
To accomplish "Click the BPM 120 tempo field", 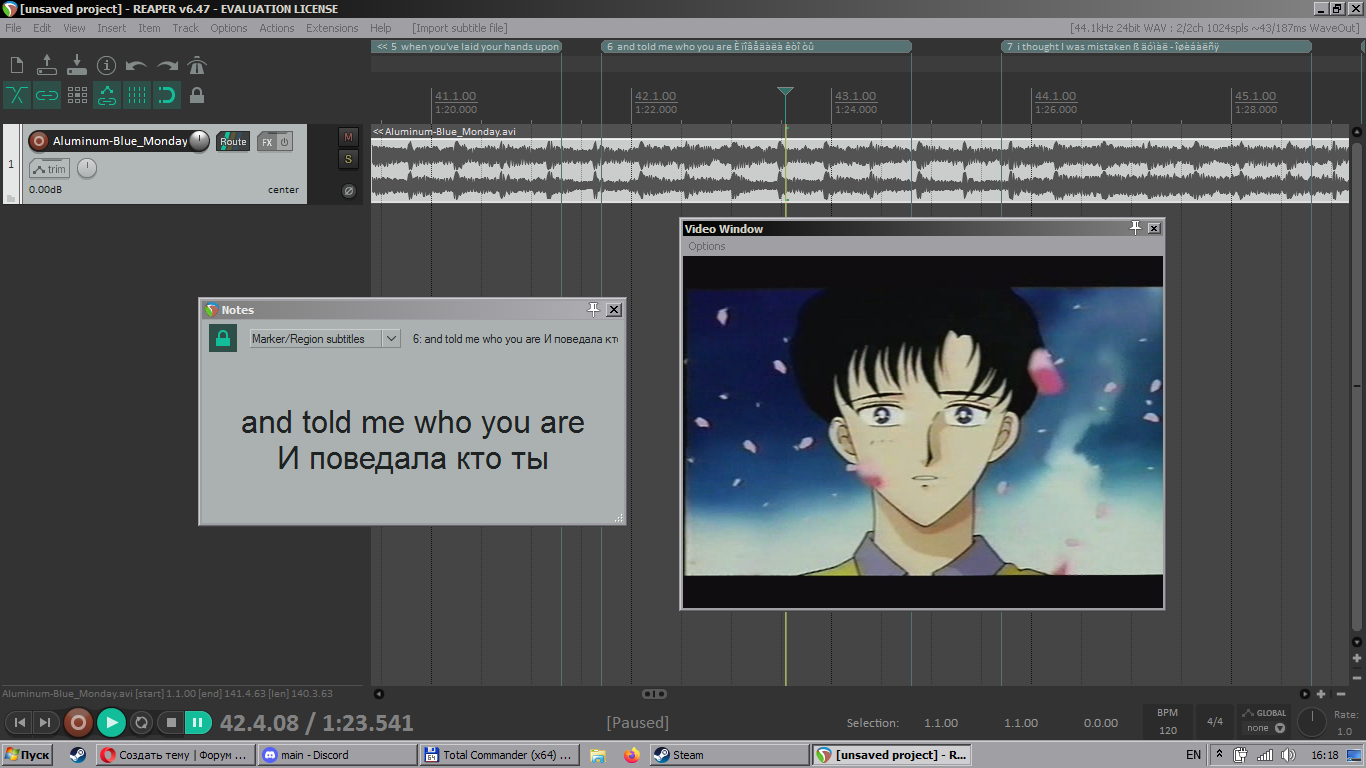I will coord(1168,722).
